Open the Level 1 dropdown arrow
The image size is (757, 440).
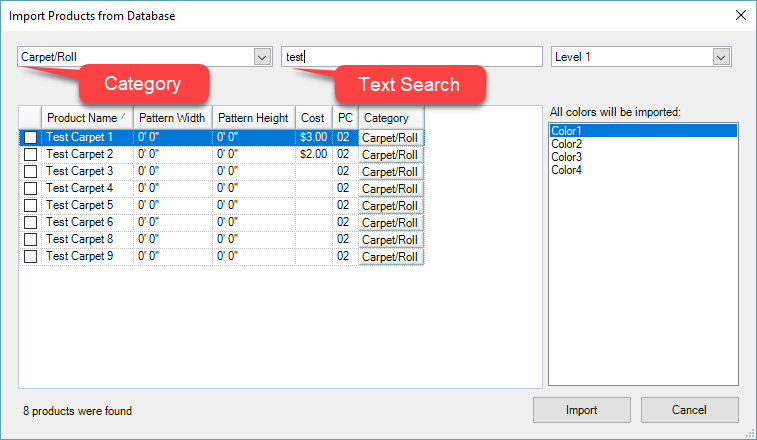click(721, 57)
